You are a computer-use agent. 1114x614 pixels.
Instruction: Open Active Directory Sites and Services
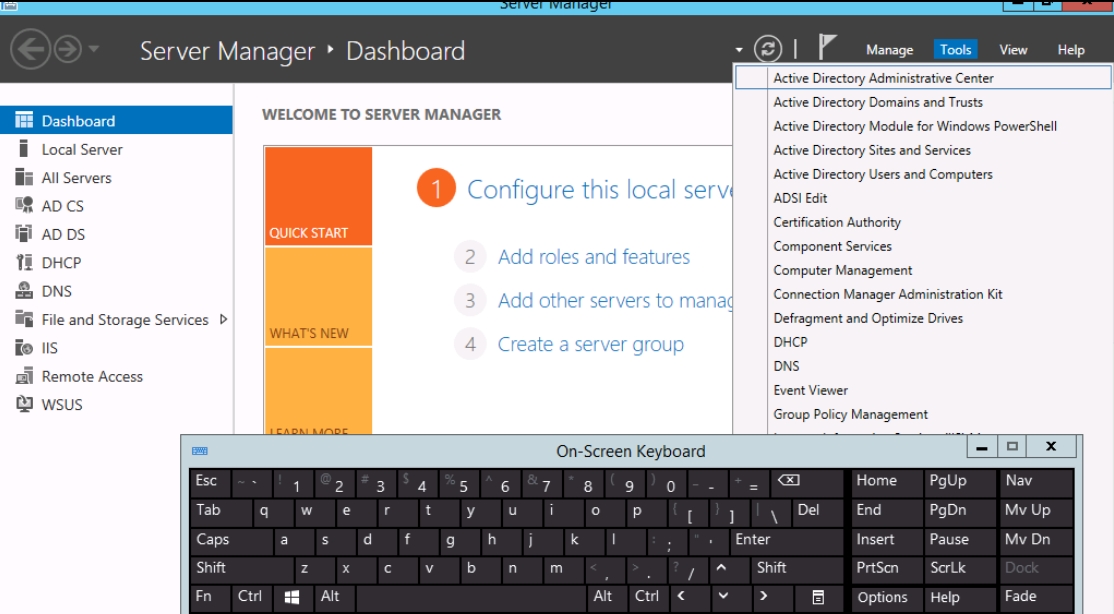click(x=923, y=150)
